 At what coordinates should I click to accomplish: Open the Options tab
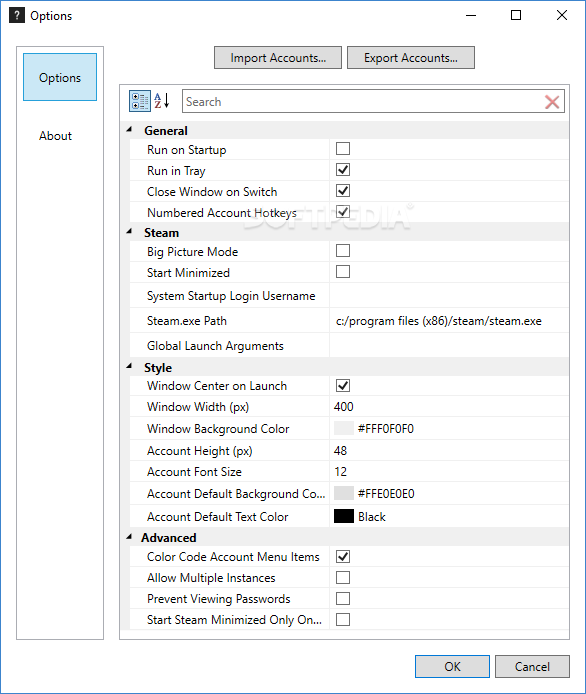coord(60,77)
